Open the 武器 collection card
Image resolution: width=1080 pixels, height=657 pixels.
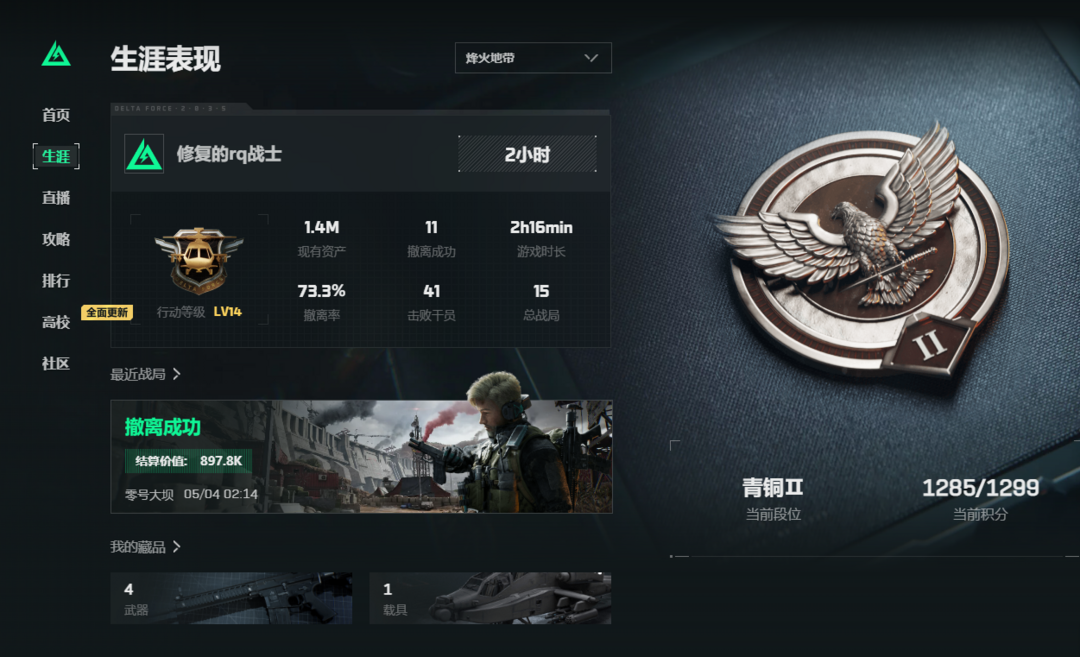coord(231,598)
